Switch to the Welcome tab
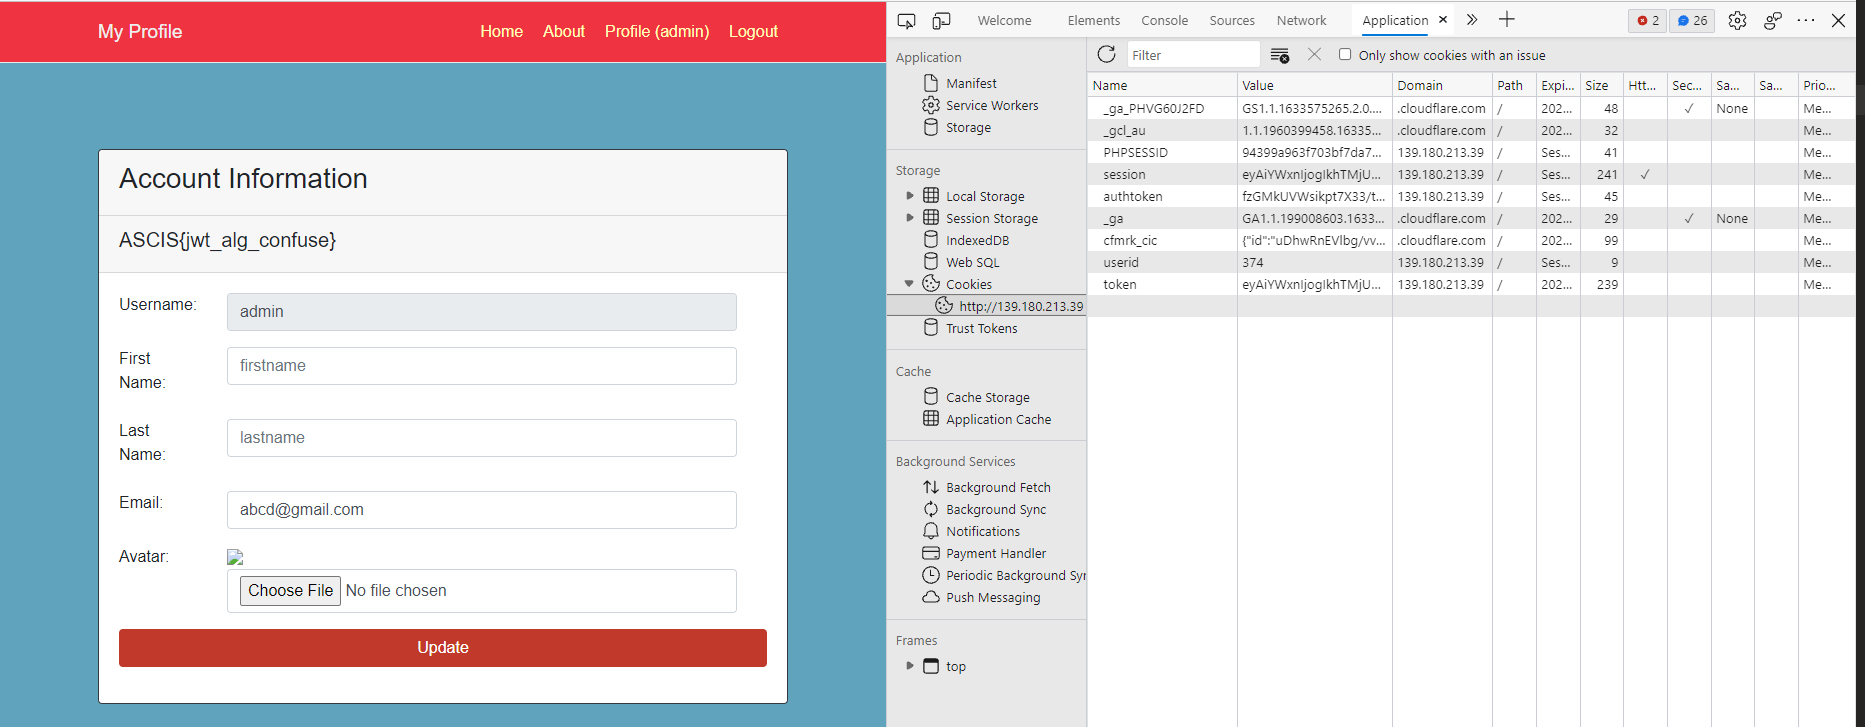 coord(1004,20)
